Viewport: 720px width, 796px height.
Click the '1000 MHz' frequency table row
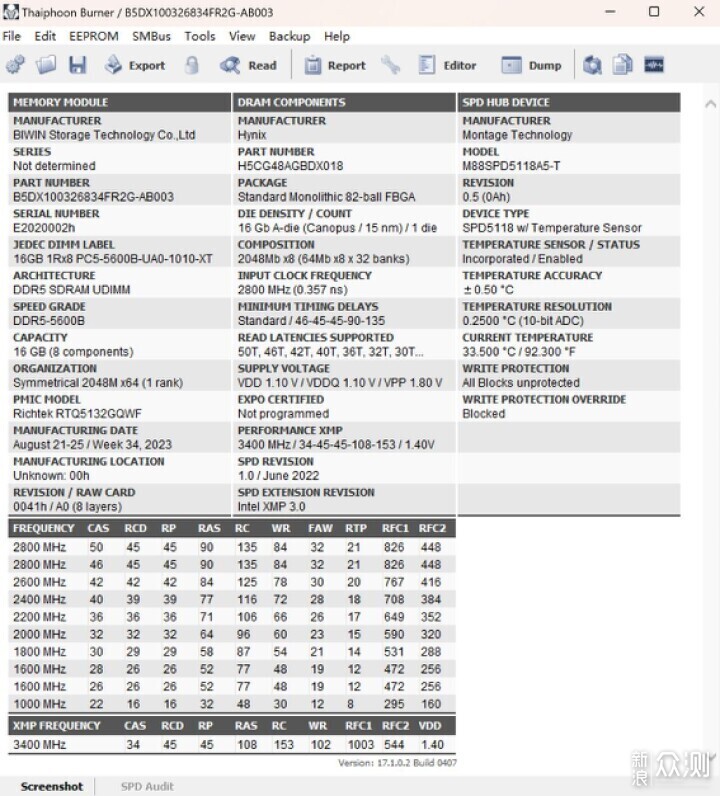(232, 704)
